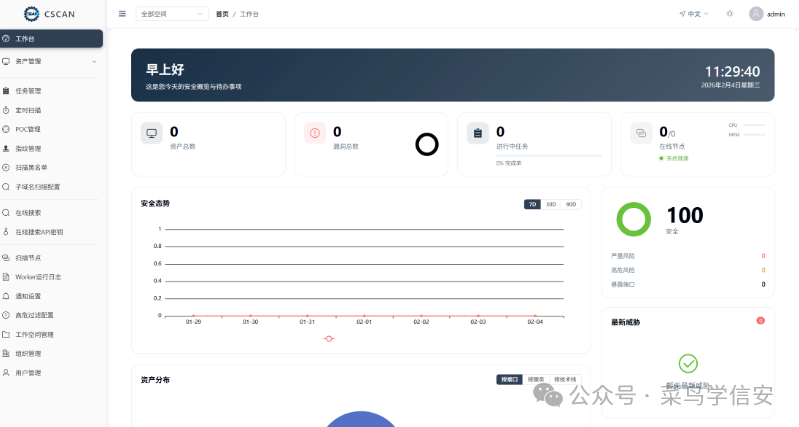Click the 在线搜索 magnifier icon
The image size is (799, 427).
click(x=6, y=213)
